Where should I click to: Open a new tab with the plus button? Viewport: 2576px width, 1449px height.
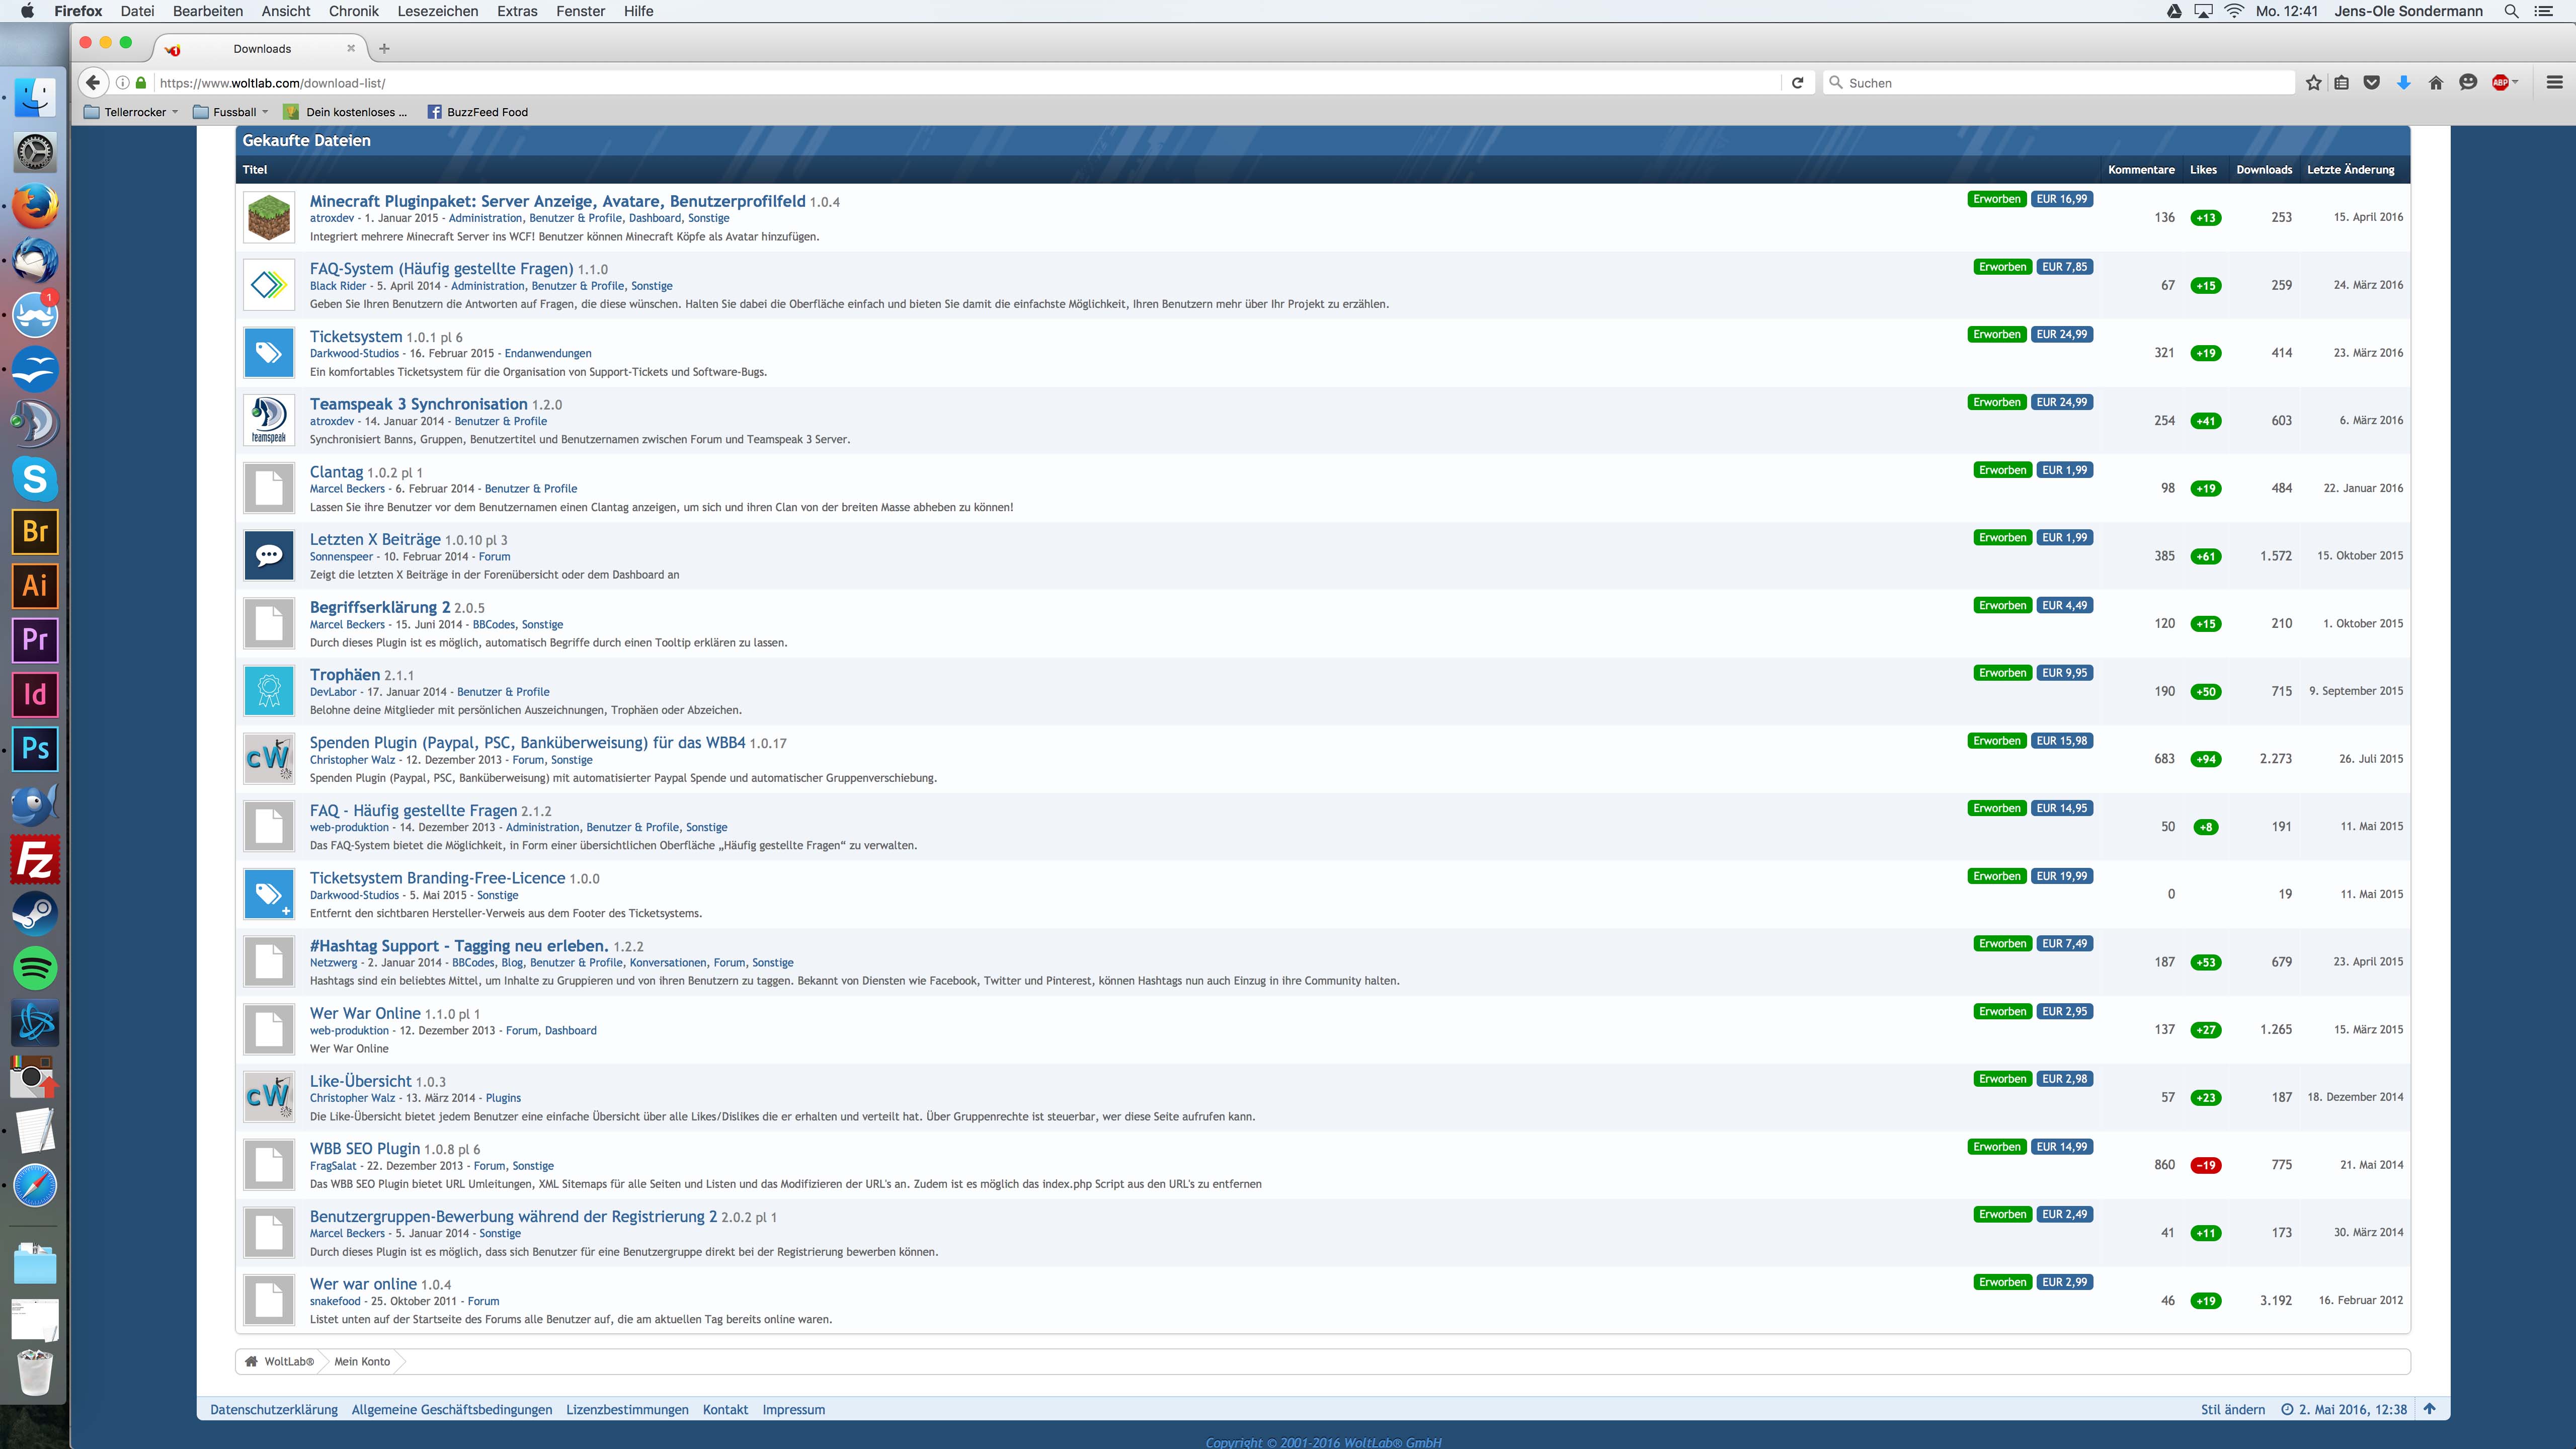coord(384,48)
